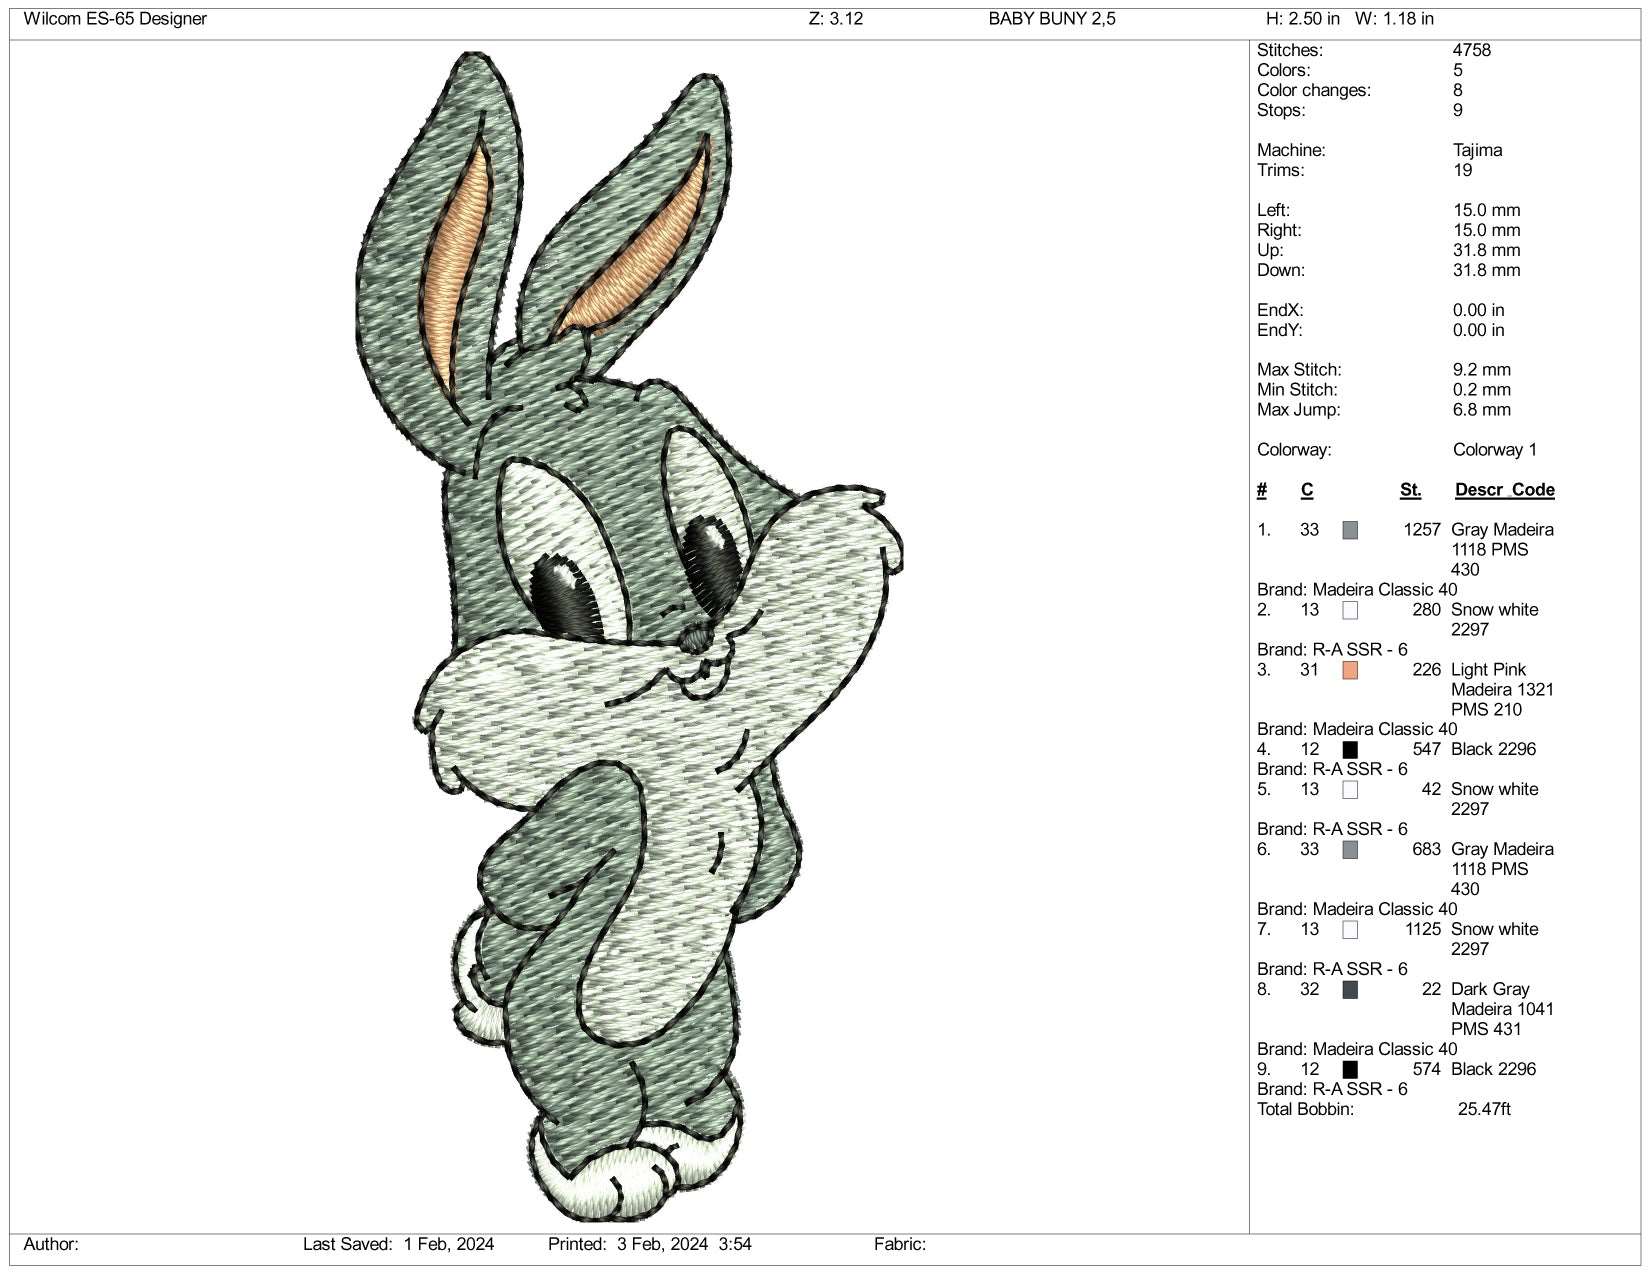
Task: Click the 'Fabric:' footer field
Action: pos(900,1245)
